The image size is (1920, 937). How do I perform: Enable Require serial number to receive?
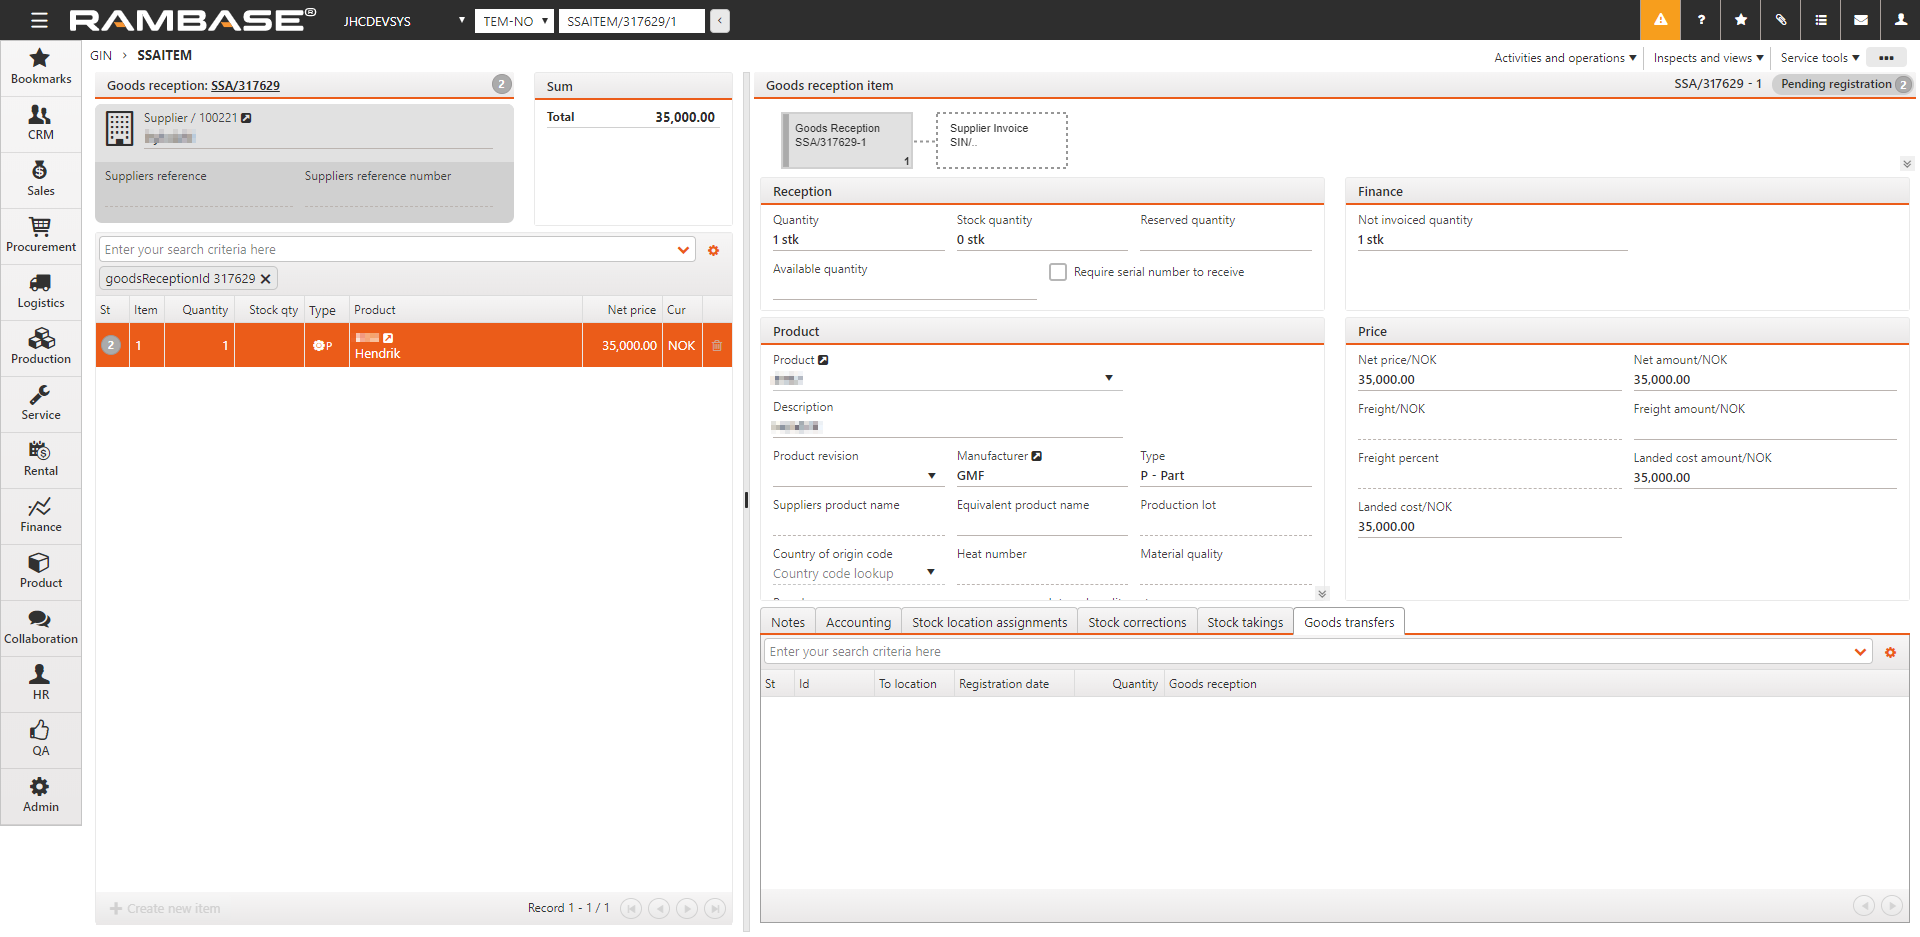1057,272
